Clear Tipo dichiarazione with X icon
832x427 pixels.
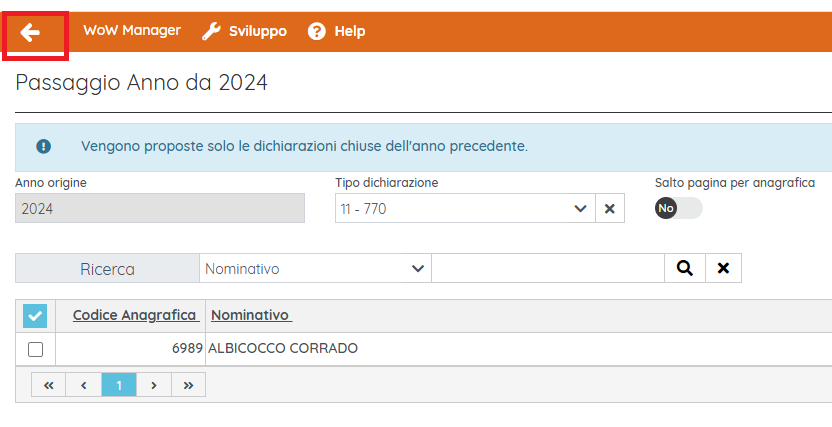[x=610, y=208]
